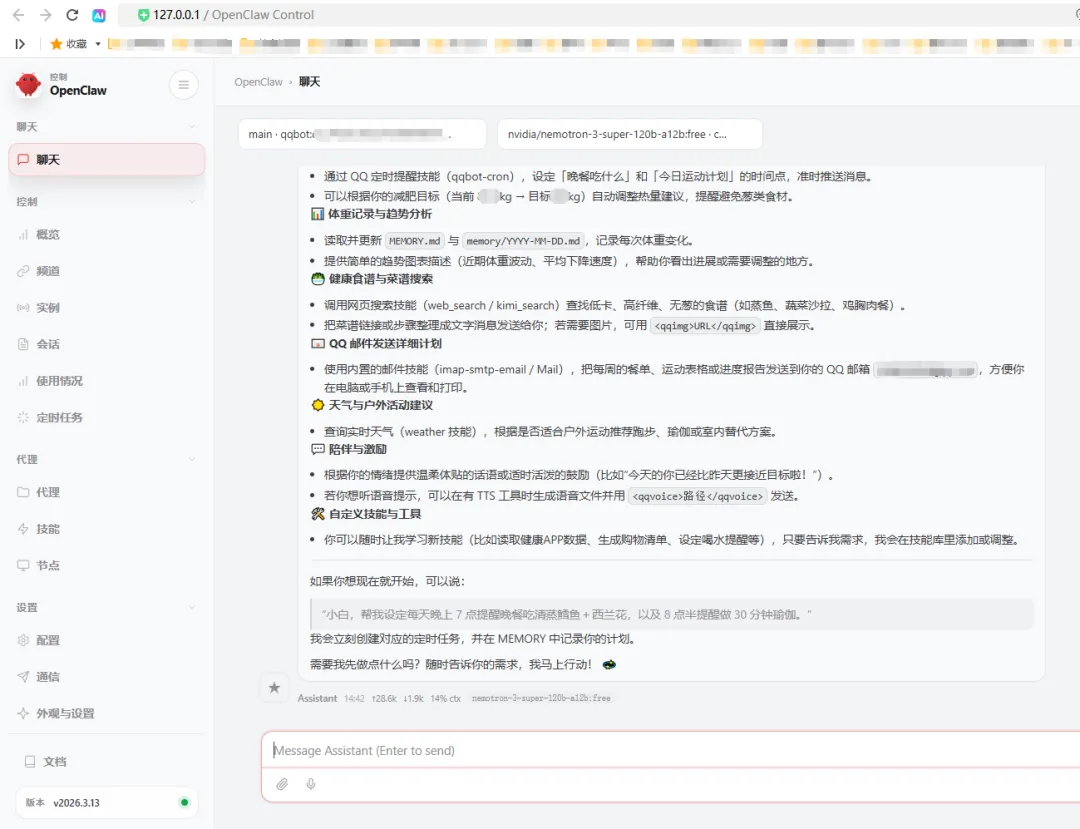Open 技能 skills in sidebar
This screenshot has width=1080, height=829.
tap(107, 529)
